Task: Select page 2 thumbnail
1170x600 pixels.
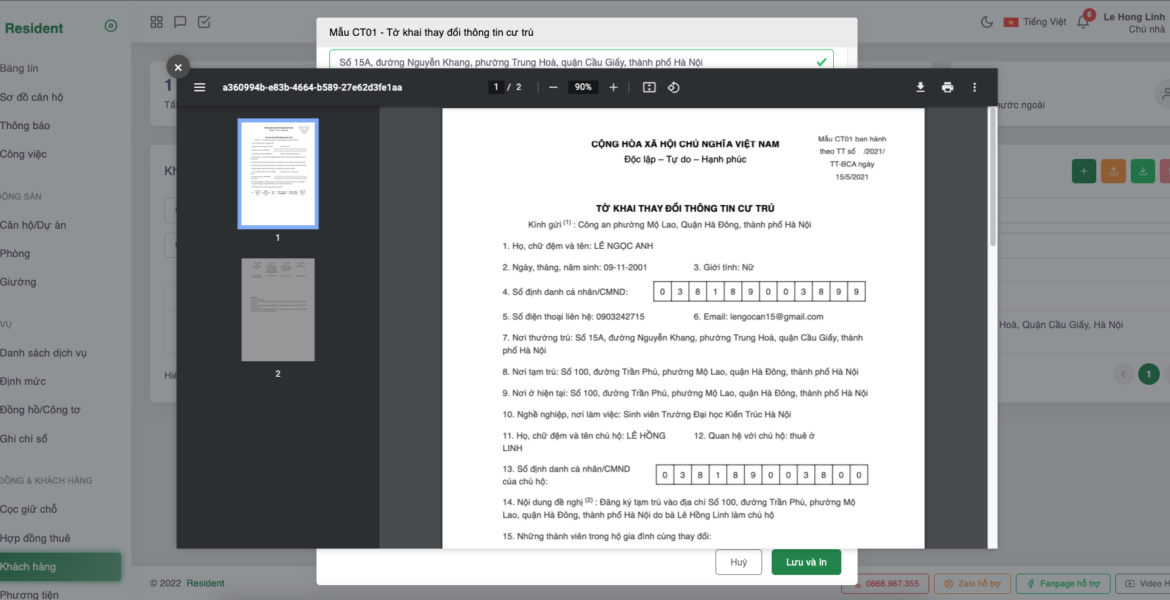Action: tap(278, 310)
